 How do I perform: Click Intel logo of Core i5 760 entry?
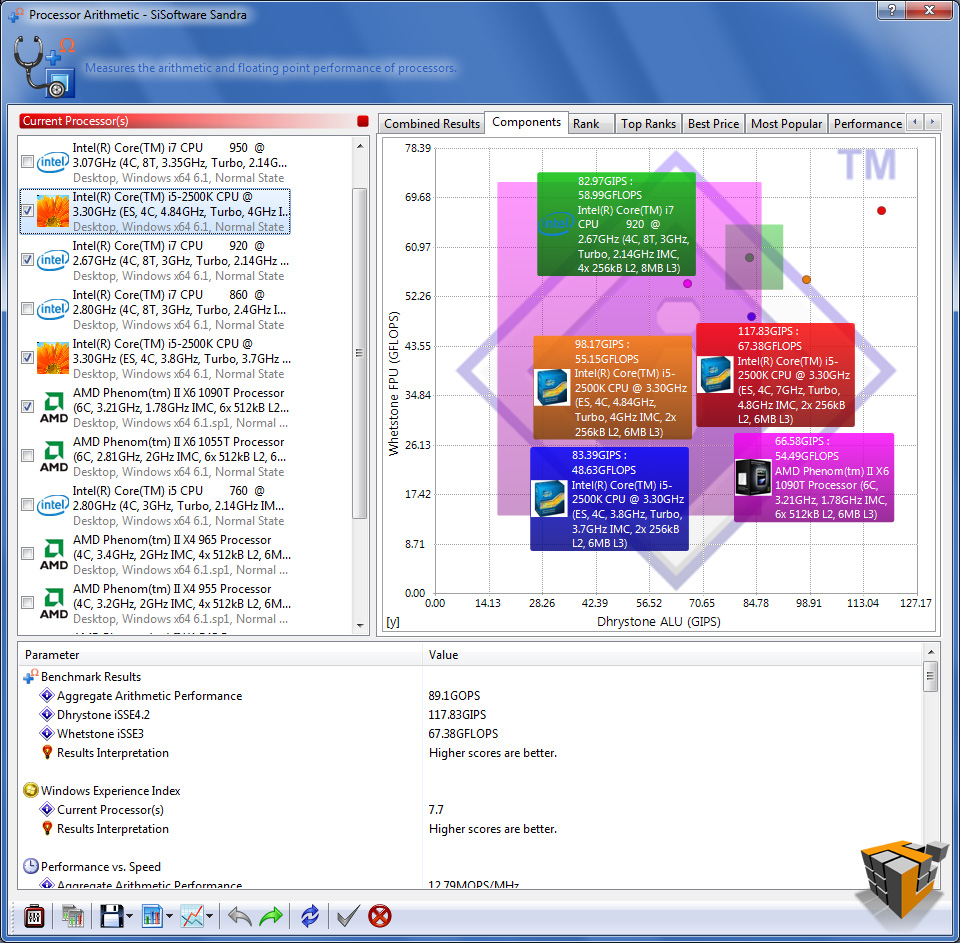53,505
